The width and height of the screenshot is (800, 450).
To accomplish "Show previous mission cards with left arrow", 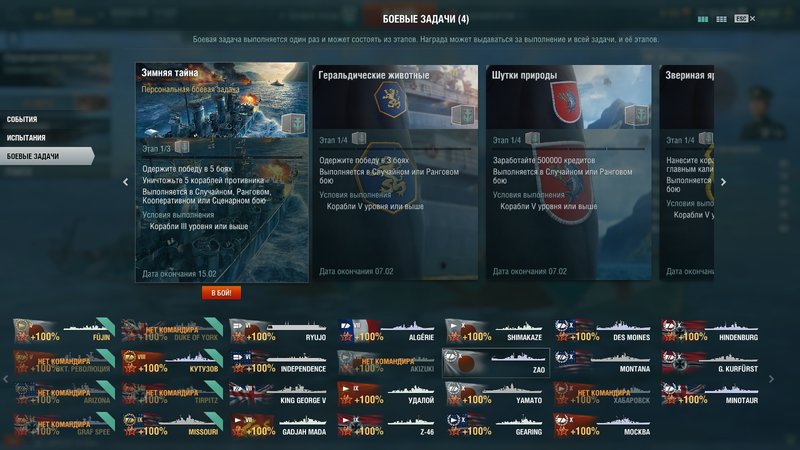I will (x=126, y=182).
